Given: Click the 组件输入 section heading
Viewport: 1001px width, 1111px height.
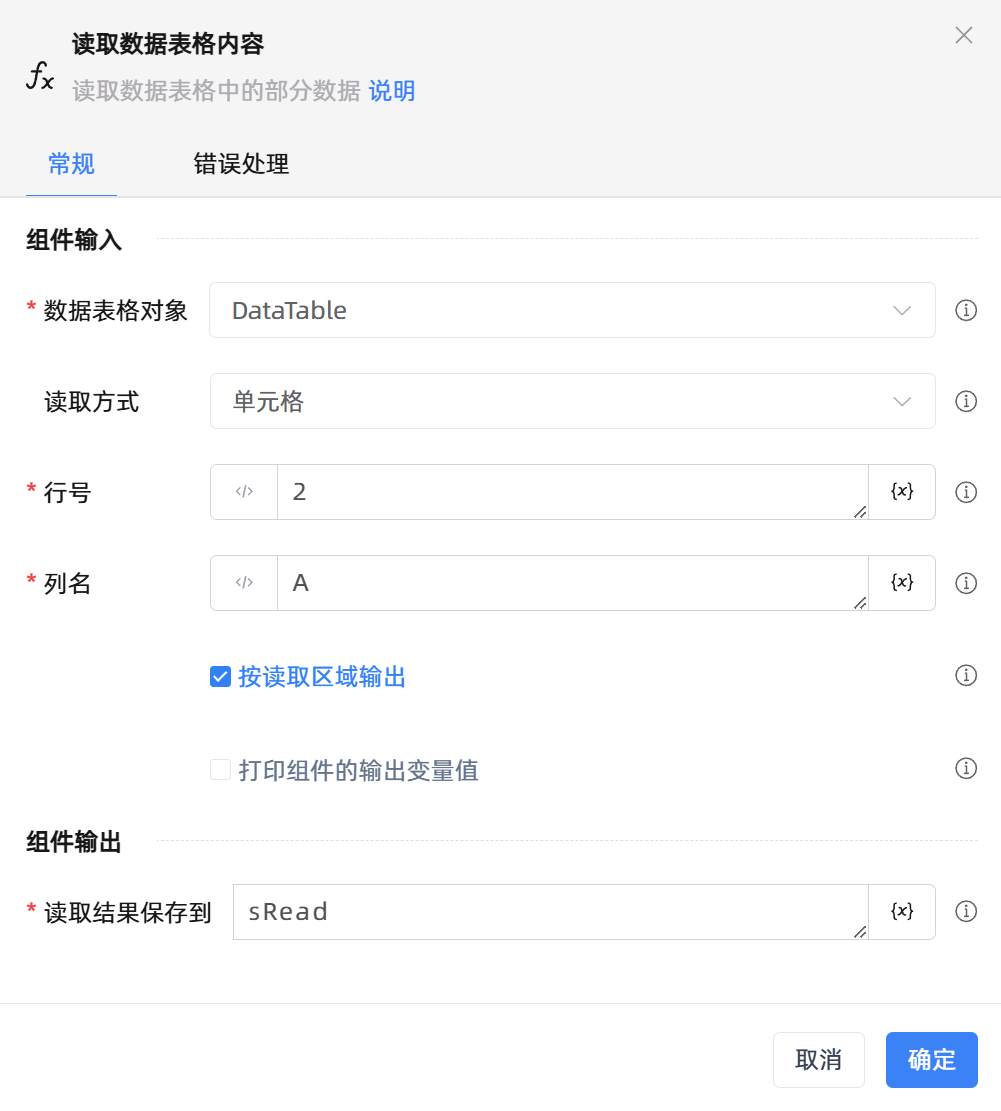Looking at the screenshot, I should click(74, 239).
